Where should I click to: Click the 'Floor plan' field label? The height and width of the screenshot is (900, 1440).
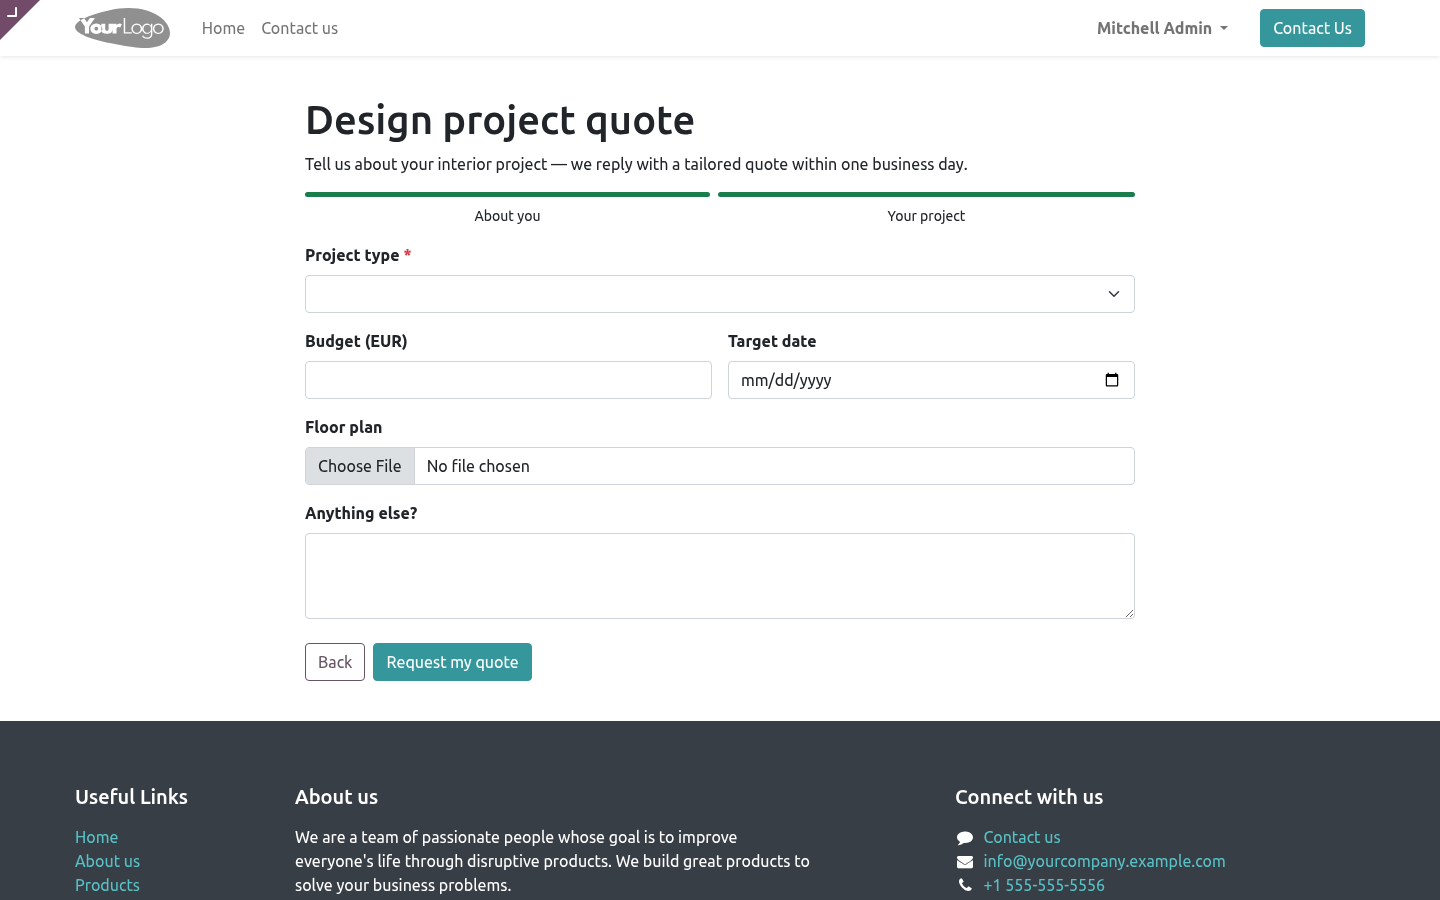point(343,427)
